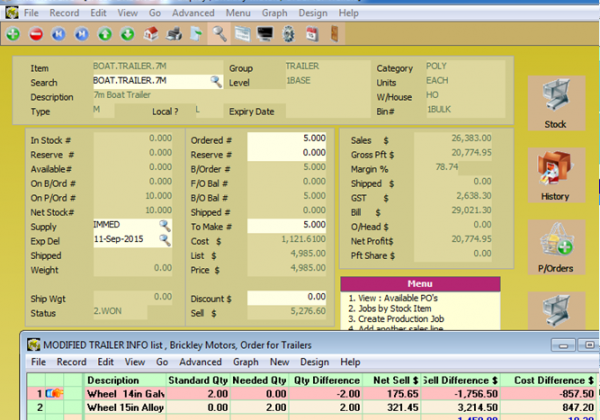
Task: Click the Cost Difference cell showing 847.20
Action: (548, 407)
